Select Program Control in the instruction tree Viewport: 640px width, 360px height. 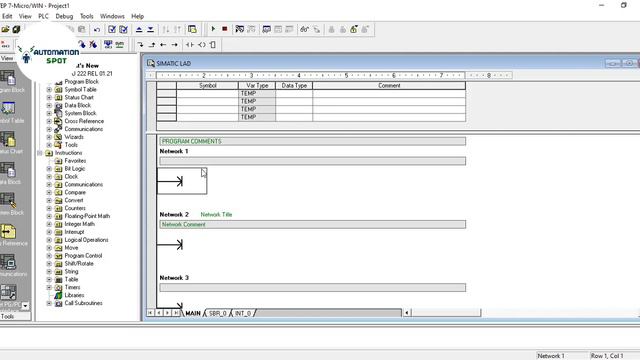coord(83,256)
